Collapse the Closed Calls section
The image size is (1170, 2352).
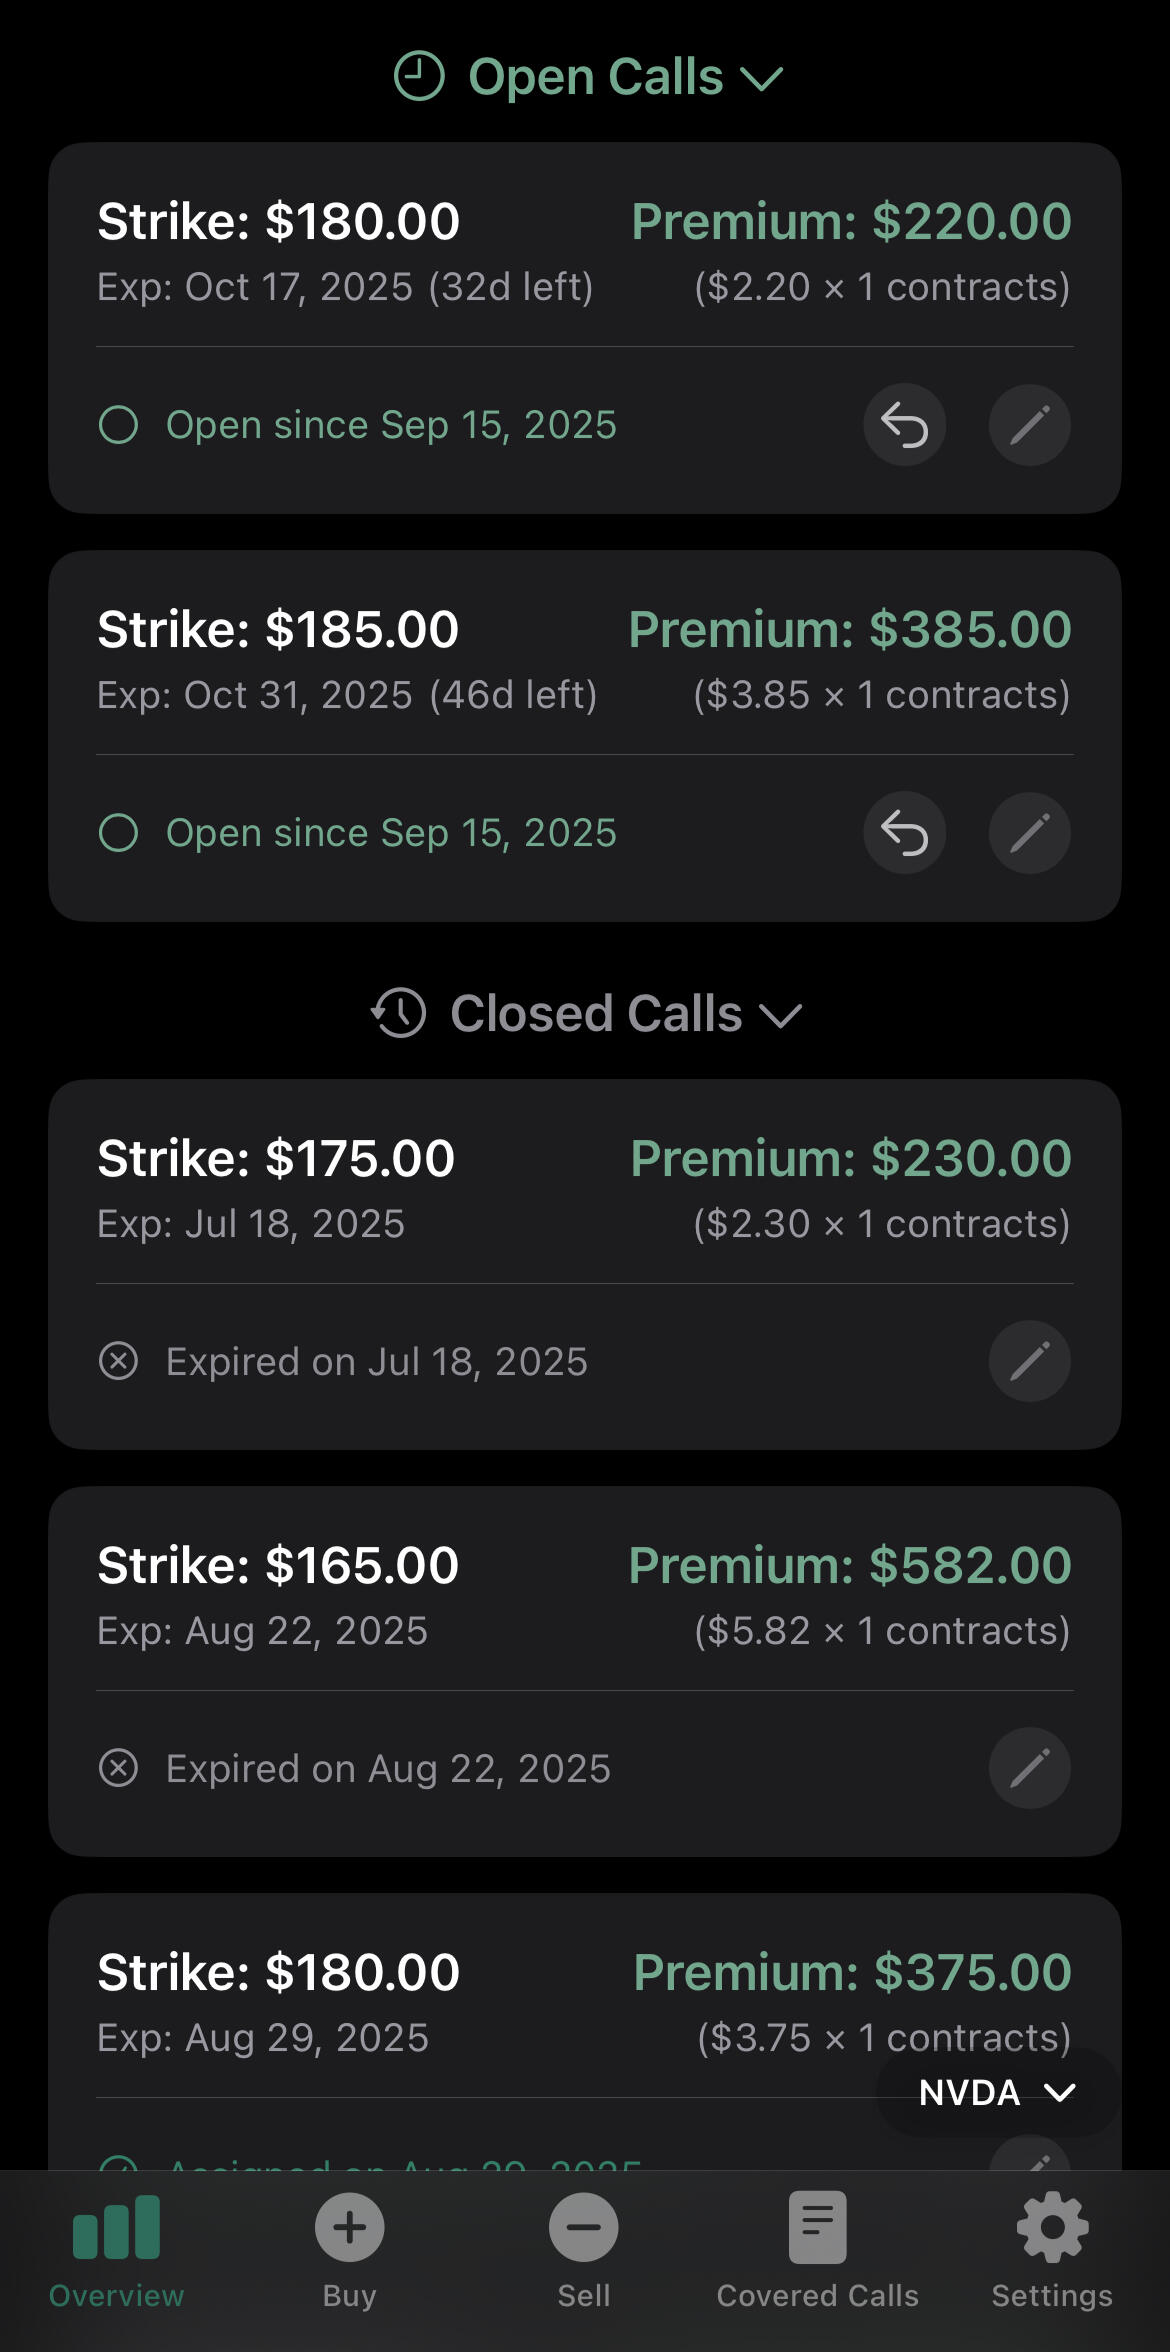pos(780,1015)
